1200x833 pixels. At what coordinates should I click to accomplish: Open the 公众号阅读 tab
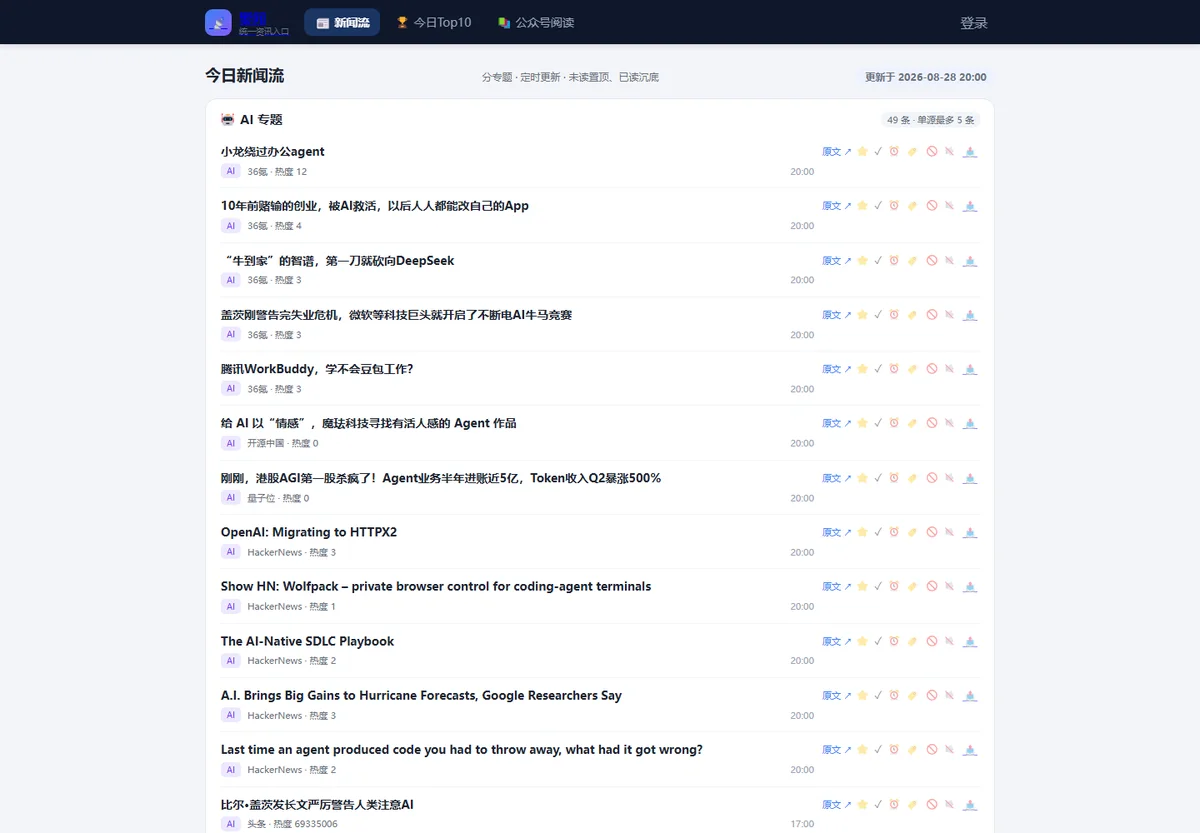click(536, 22)
